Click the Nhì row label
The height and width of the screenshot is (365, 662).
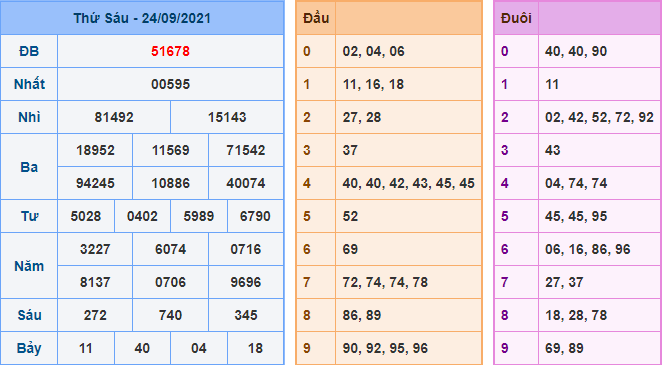(29, 117)
